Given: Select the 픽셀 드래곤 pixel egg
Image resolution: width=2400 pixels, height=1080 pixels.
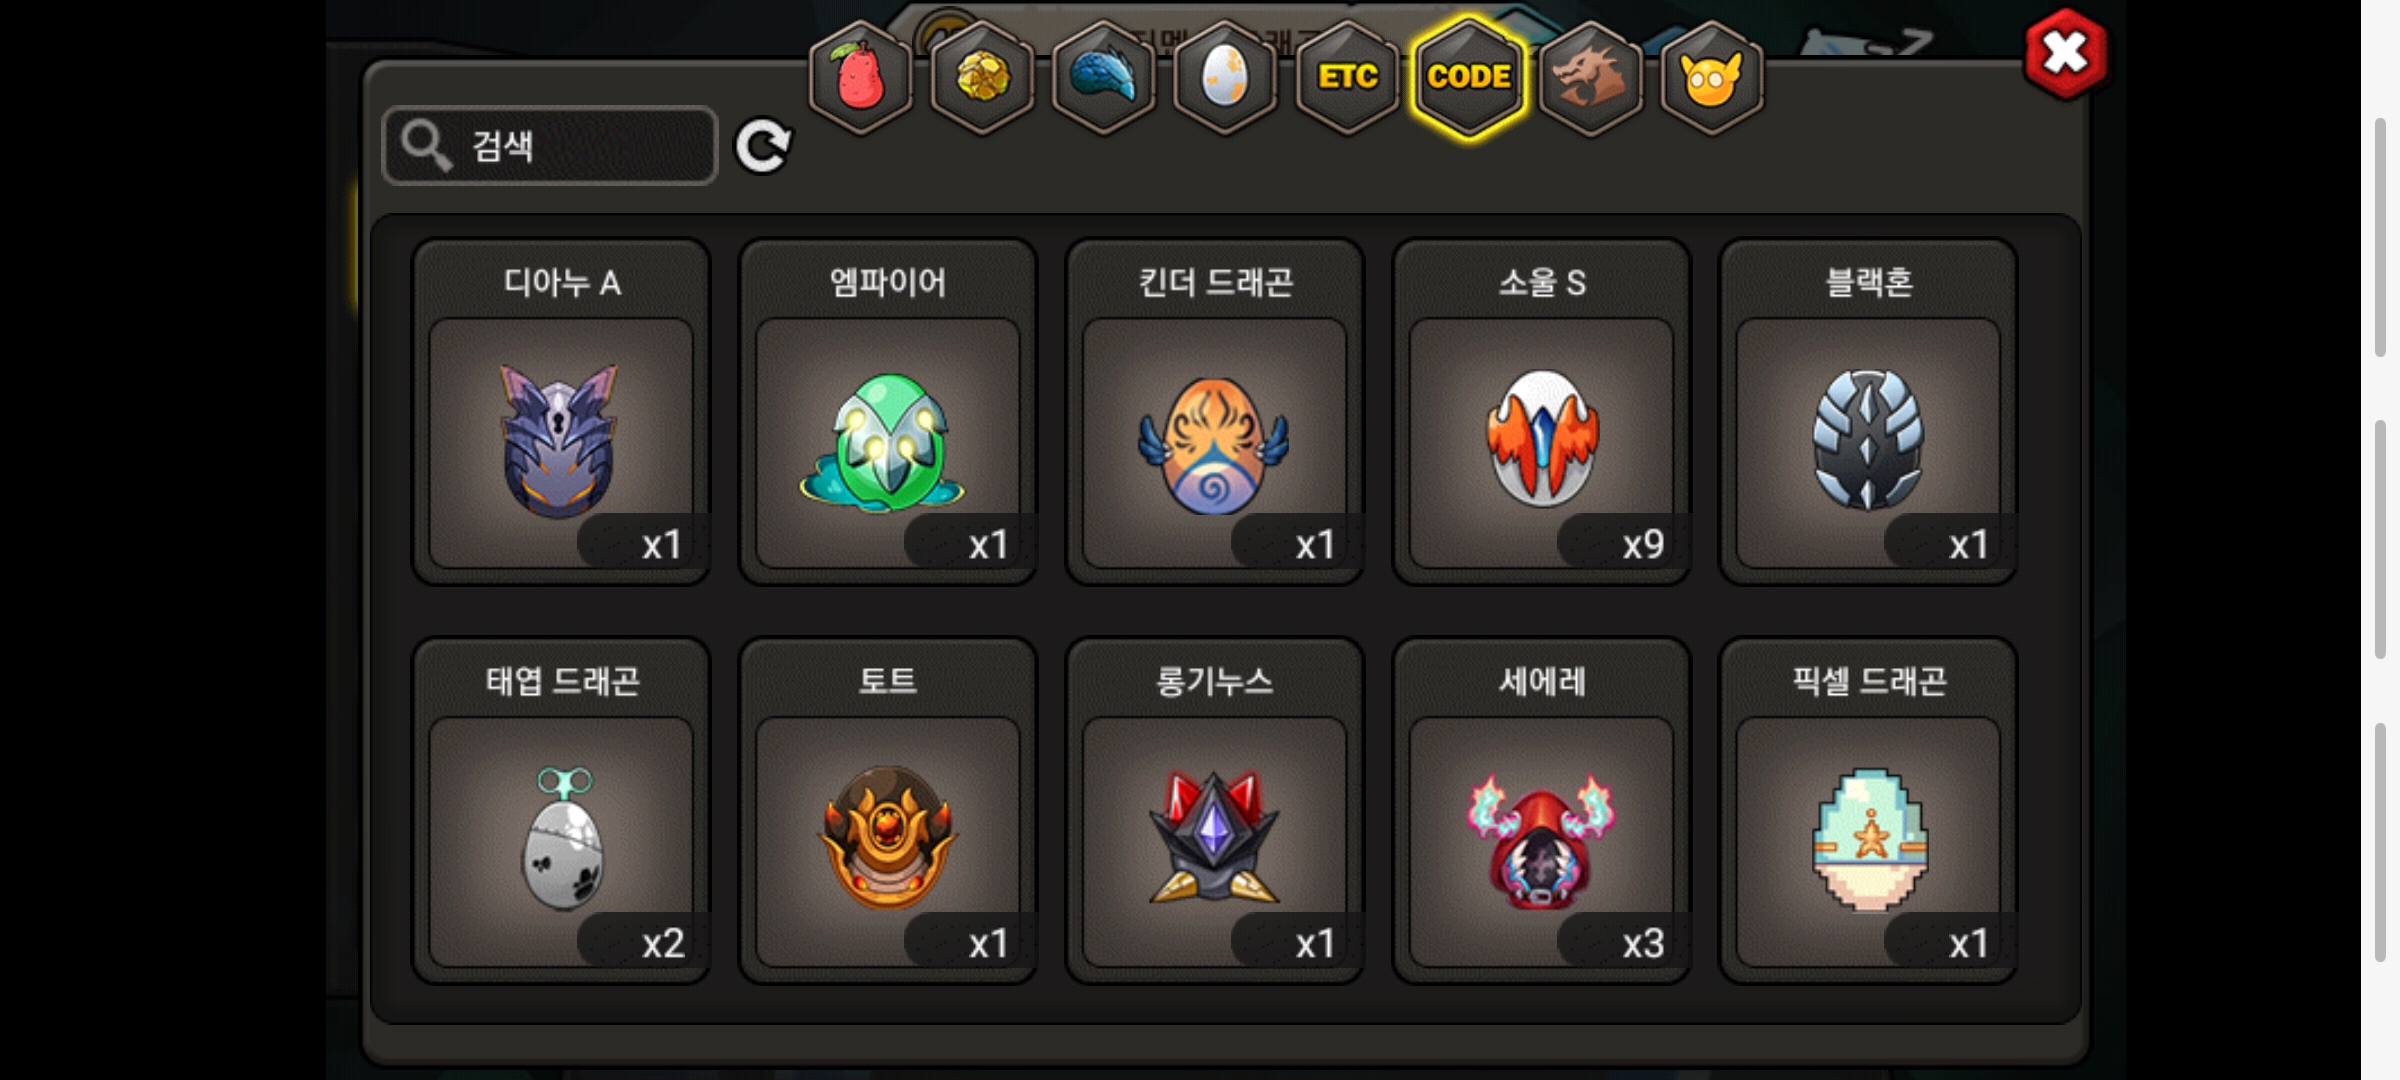Looking at the screenshot, I should 1868,811.
